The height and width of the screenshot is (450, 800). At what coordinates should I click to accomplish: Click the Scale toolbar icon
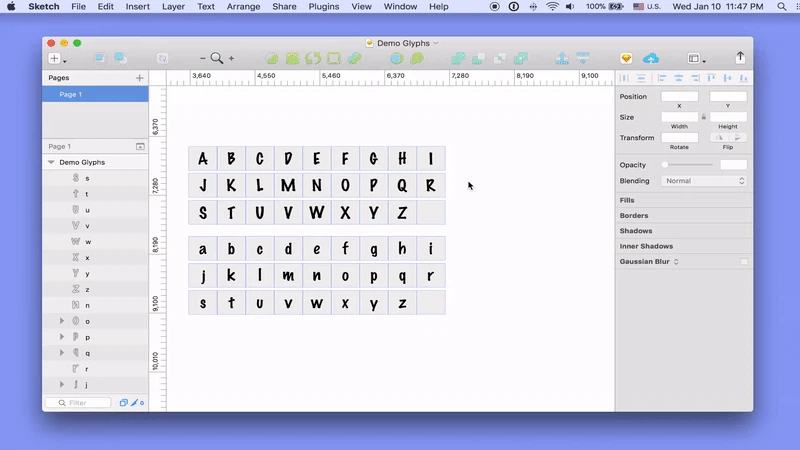click(x=417, y=58)
